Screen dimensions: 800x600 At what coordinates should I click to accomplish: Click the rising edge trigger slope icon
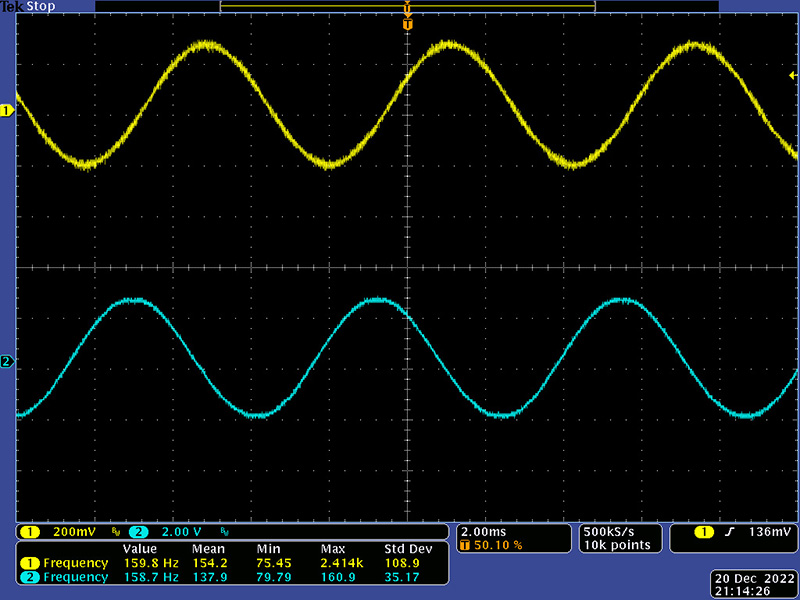[730, 532]
